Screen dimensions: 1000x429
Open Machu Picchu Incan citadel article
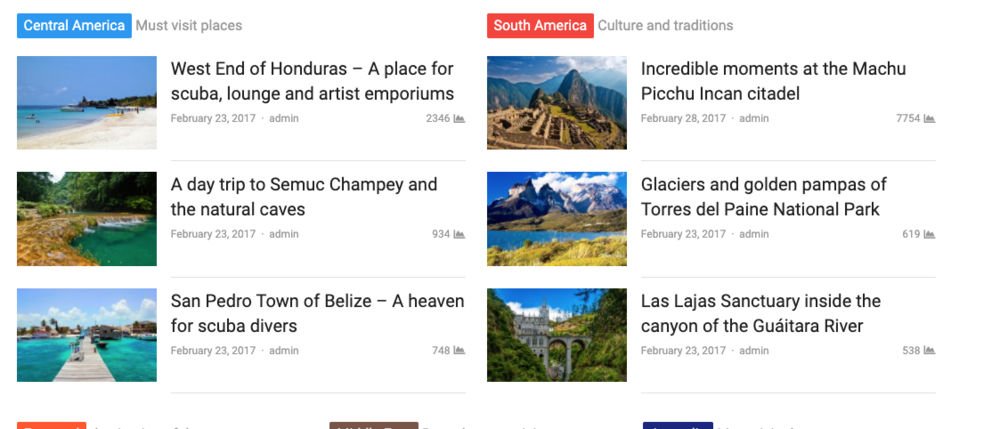774,81
